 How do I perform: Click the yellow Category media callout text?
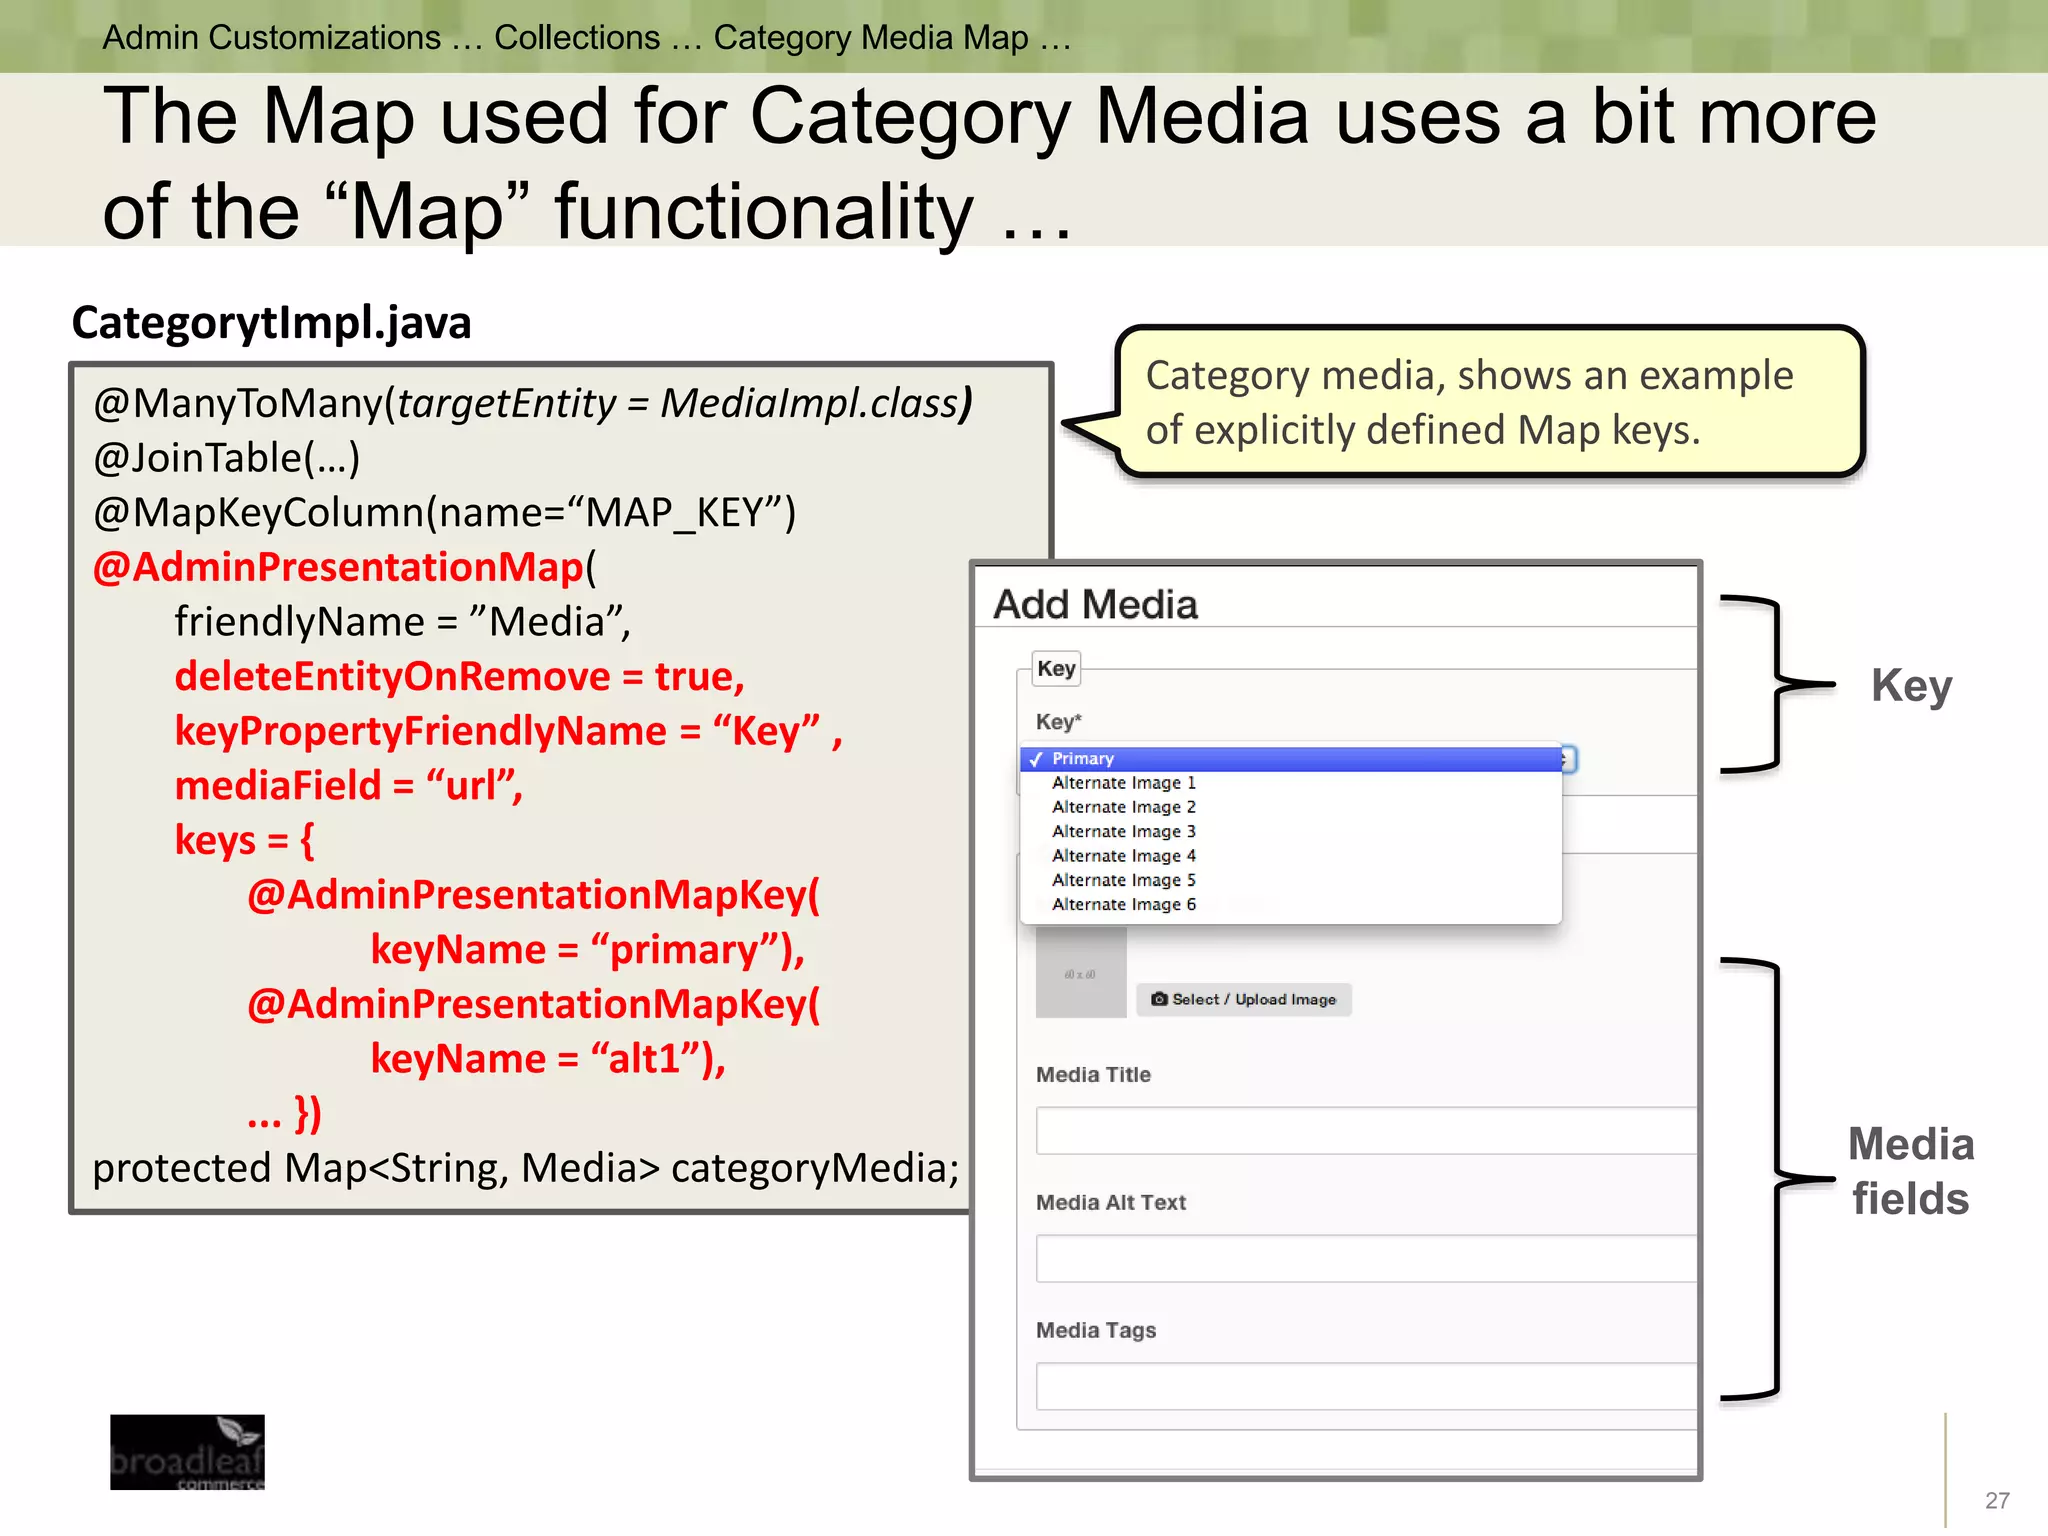[x=1469, y=403]
